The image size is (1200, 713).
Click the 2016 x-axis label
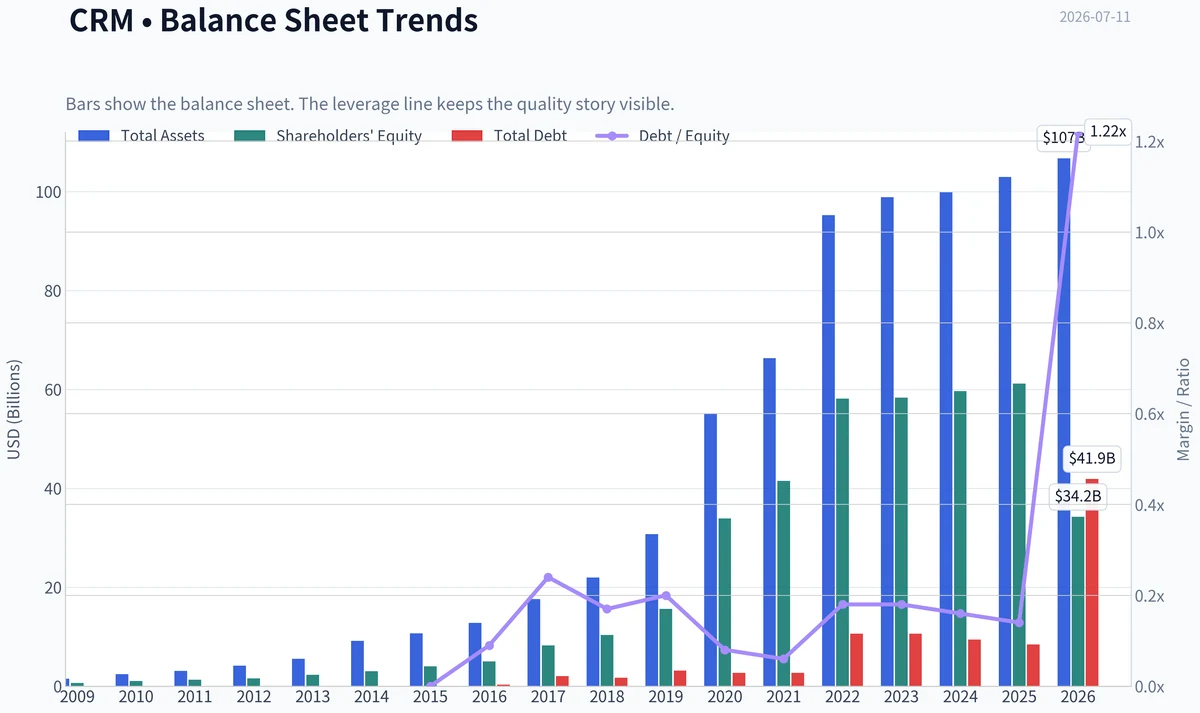coord(489,696)
